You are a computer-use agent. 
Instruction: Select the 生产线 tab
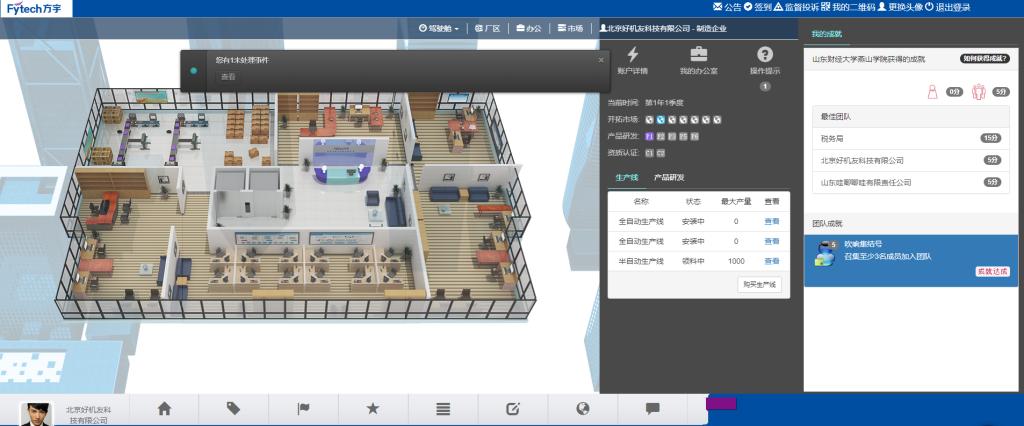click(626, 177)
